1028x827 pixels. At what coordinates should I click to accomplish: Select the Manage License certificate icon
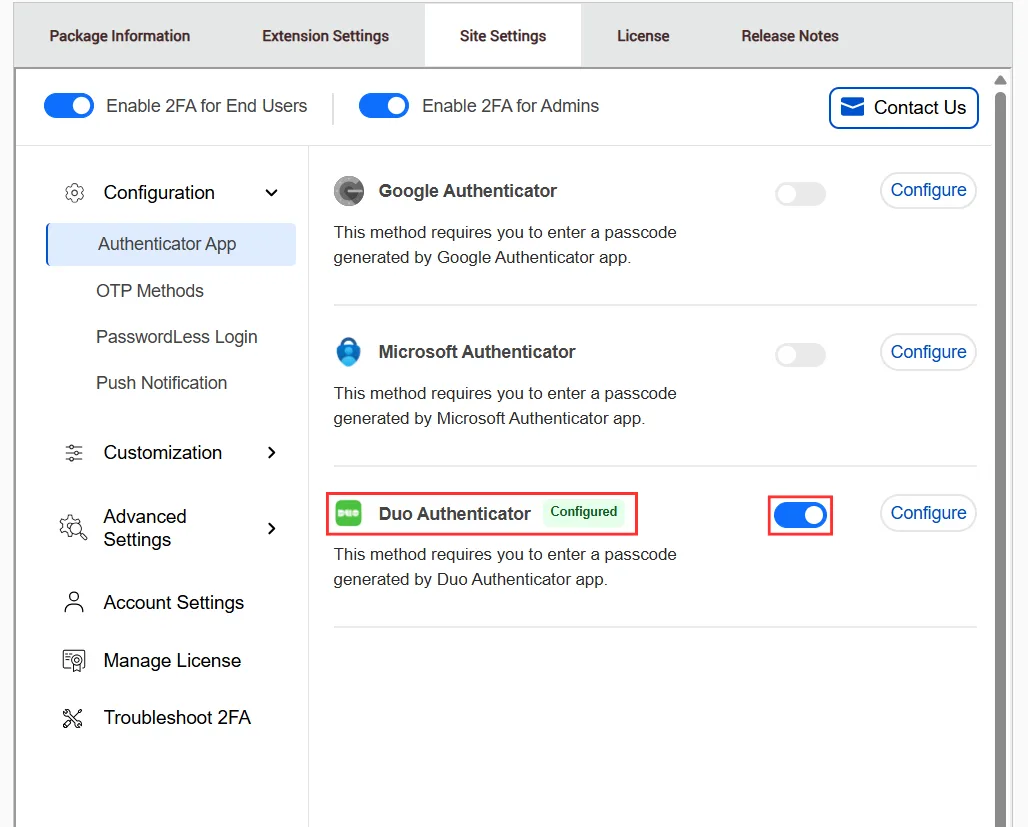(72, 660)
